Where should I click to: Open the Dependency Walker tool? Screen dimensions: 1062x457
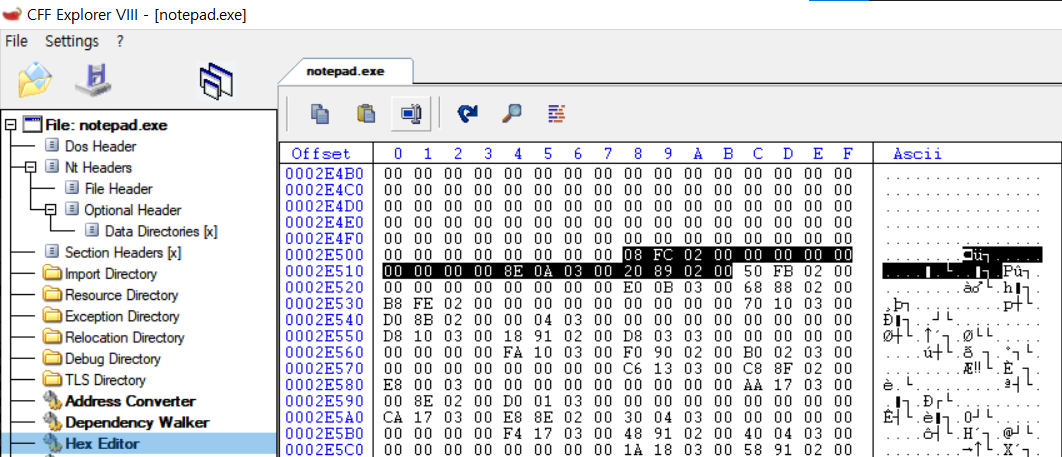click(137, 422)
